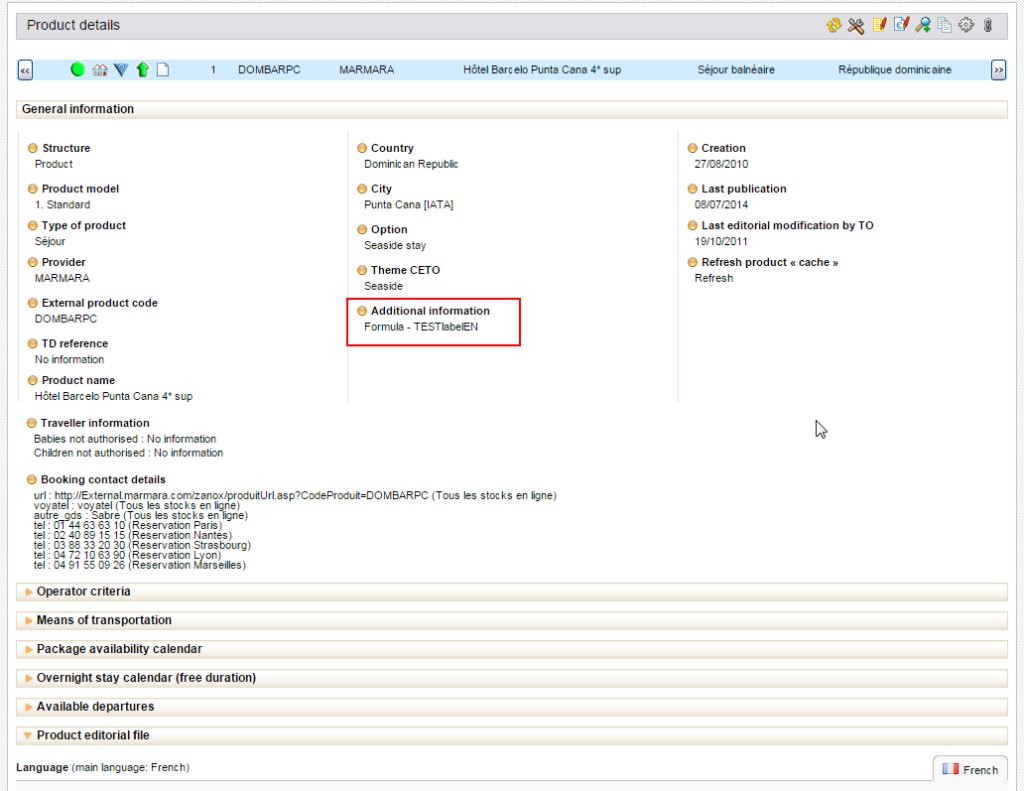Click the euro document edit icon
The image size is (1024, 791).
click(901, 25)
